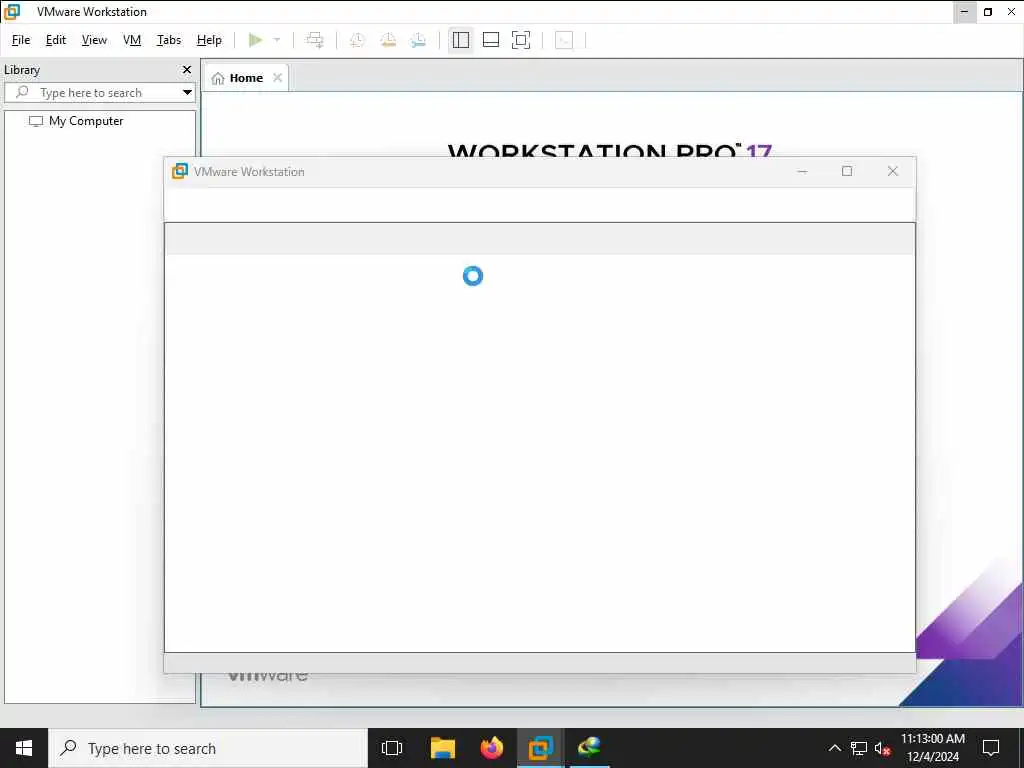
Task: Click the globe application taskbar icon
Action: [x=589, y=748]
